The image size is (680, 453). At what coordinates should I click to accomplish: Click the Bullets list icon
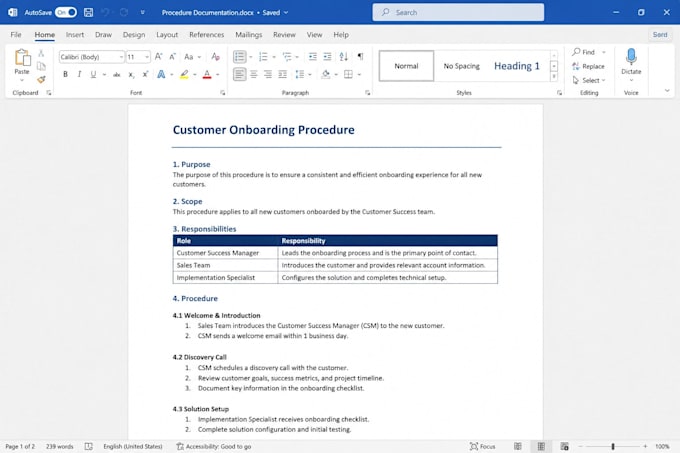click(239, 57)
